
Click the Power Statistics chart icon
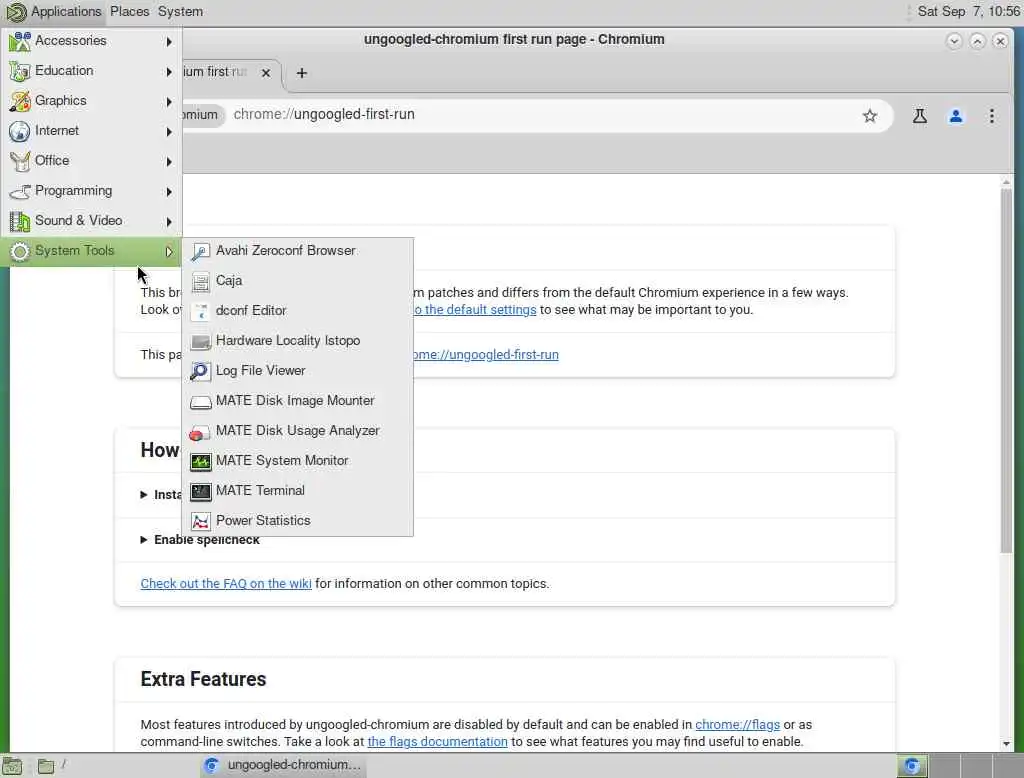coord(200,521)
